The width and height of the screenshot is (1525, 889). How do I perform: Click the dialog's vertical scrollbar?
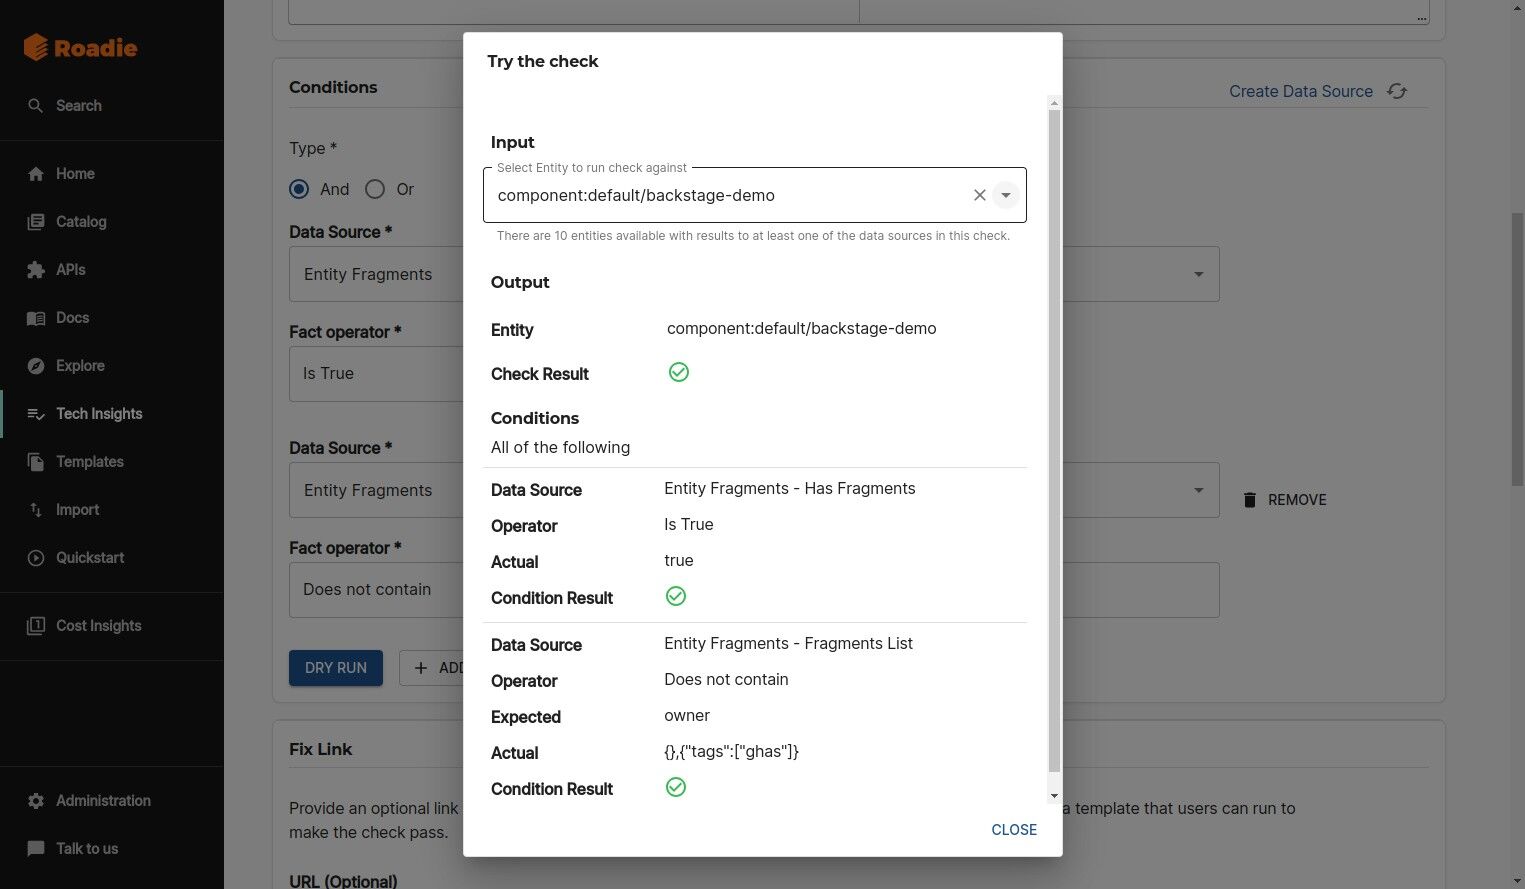(1053, 440)
